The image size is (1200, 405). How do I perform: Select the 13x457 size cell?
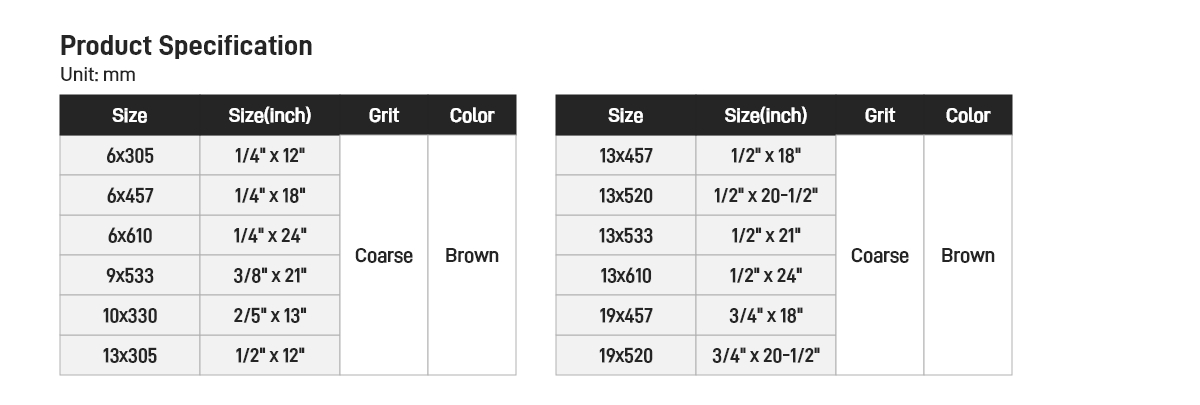[626, 156]
